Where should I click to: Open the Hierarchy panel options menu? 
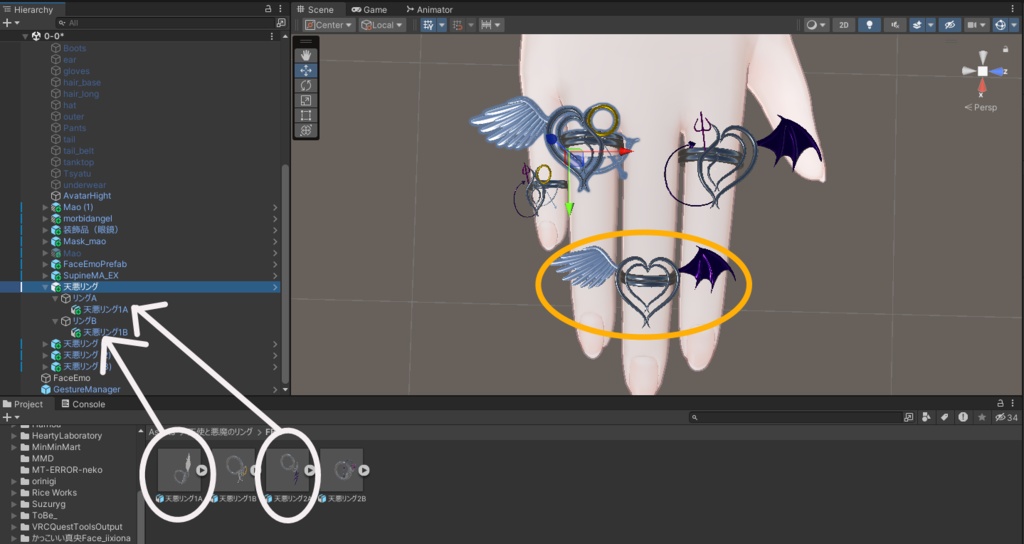[280, 8]
